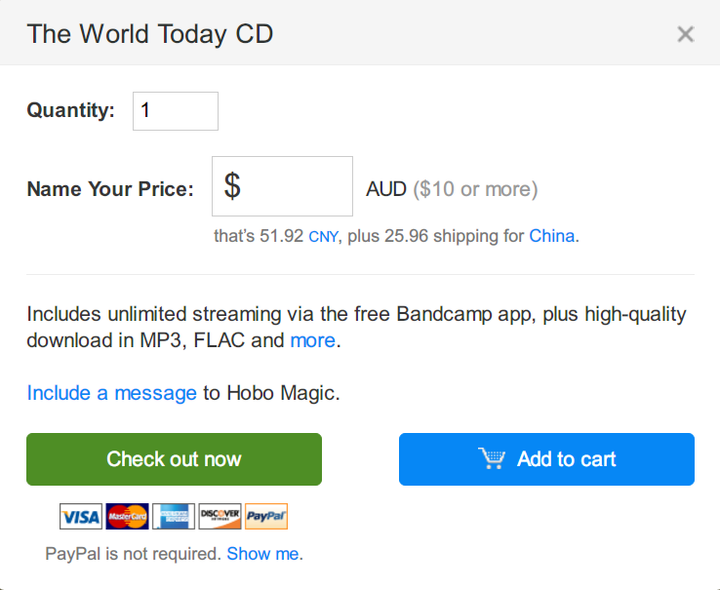The image size is (720, 590).
Task: Open the 'more' download formats link
Action: tap(312, 341)
